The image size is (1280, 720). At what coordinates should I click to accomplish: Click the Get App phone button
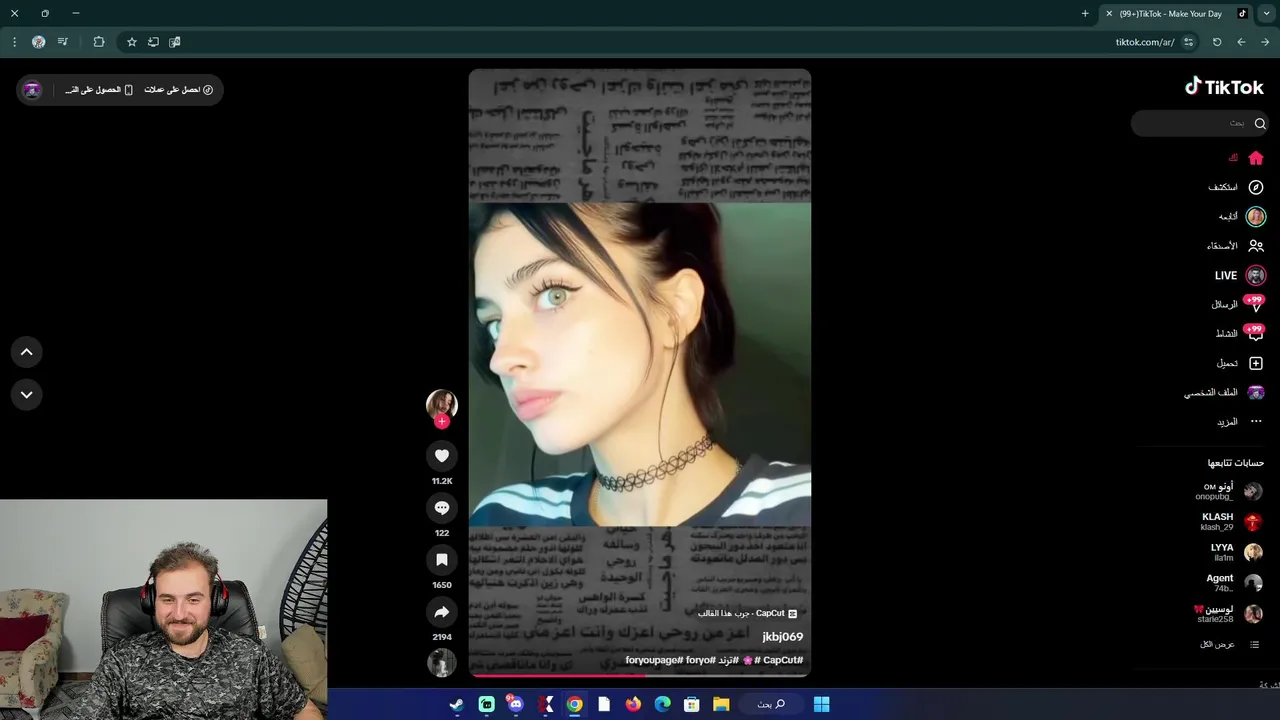99,90
